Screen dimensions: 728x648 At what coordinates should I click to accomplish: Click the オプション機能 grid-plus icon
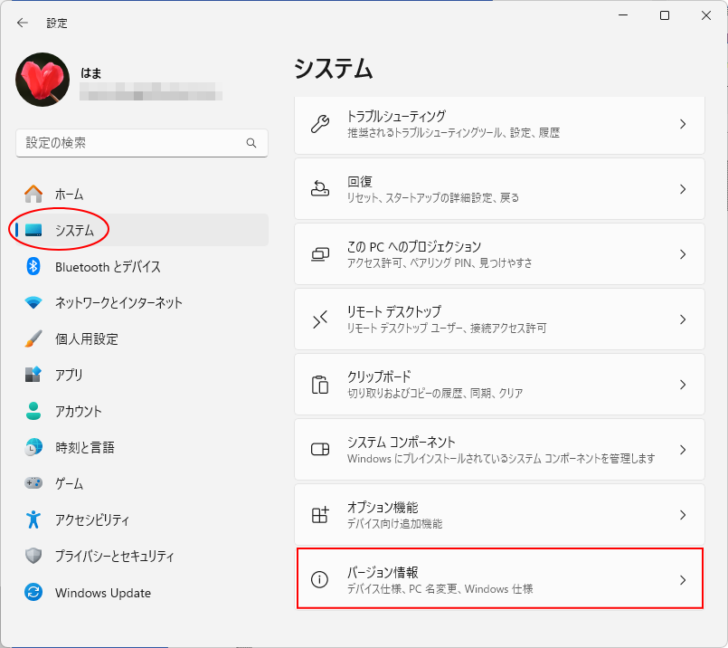point(320,514)
